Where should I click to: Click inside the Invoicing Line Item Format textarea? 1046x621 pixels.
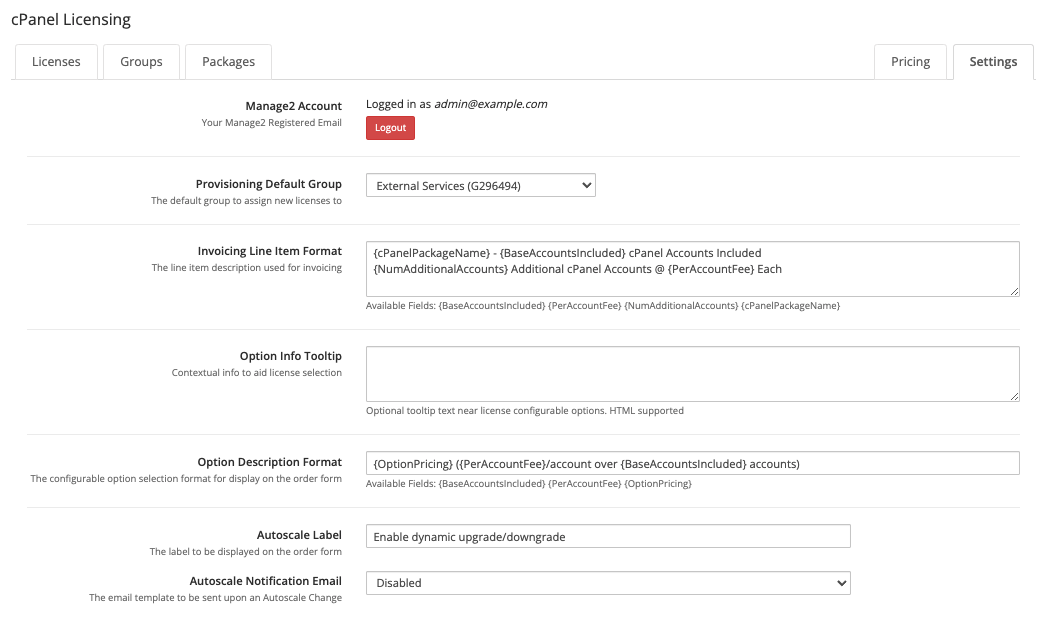point(692,269)
